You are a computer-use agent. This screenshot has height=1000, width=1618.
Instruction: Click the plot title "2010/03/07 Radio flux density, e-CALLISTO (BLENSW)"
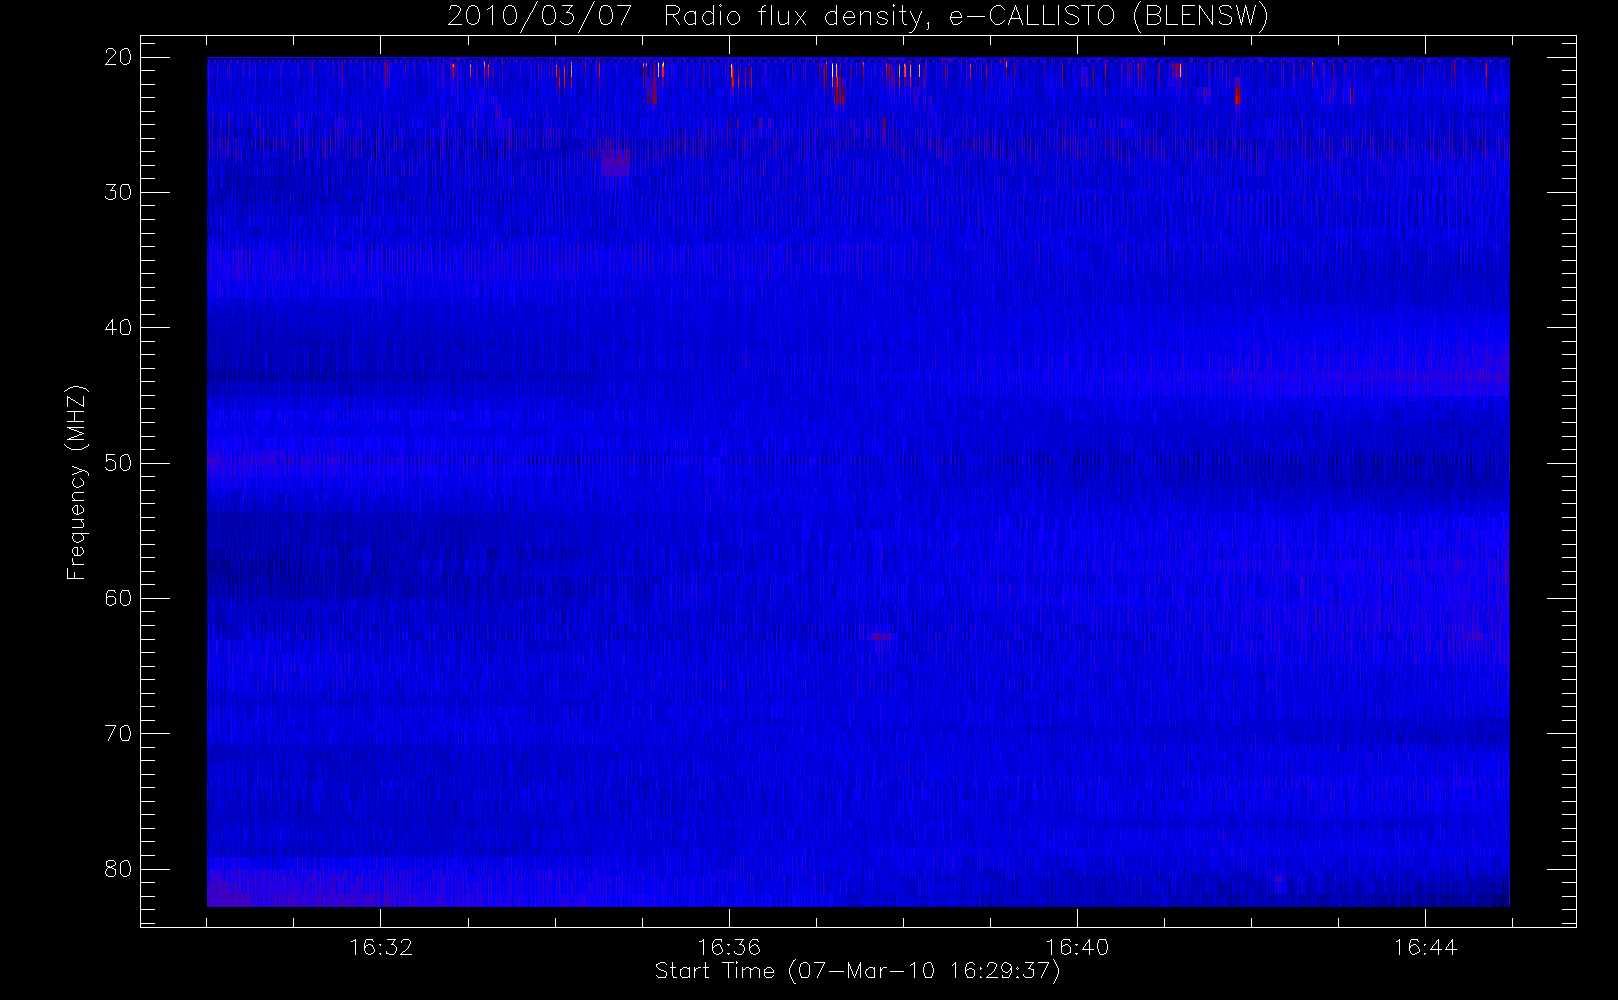pos(858,17)
